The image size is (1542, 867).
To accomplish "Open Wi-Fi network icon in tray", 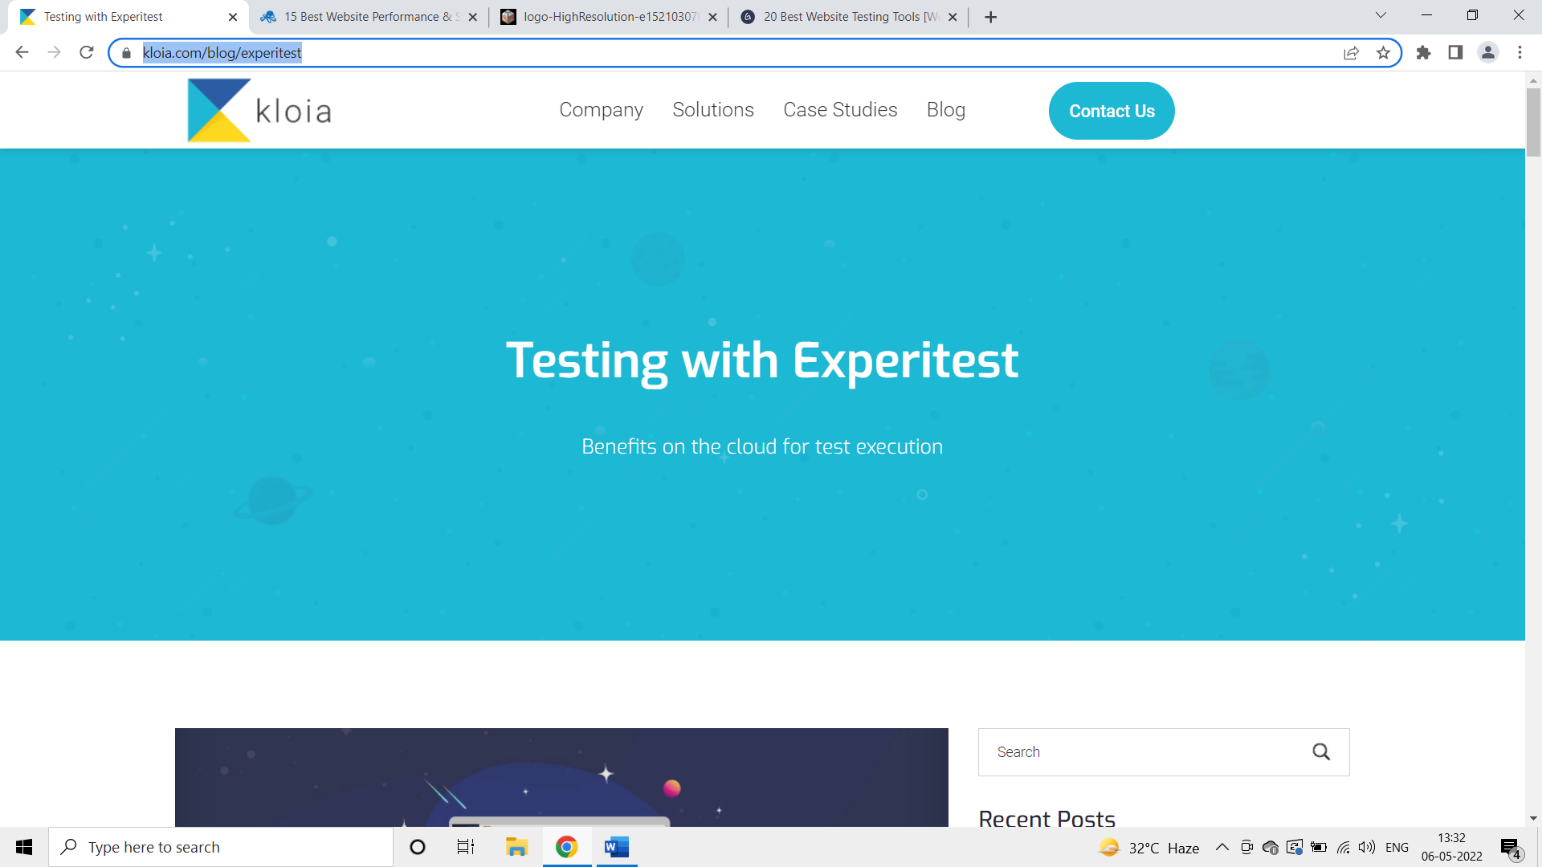I will (x=1343, y=848).
